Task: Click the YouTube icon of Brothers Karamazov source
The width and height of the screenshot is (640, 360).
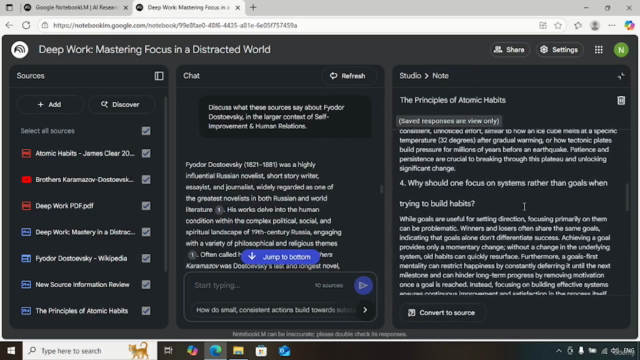Action: point(26,180)
